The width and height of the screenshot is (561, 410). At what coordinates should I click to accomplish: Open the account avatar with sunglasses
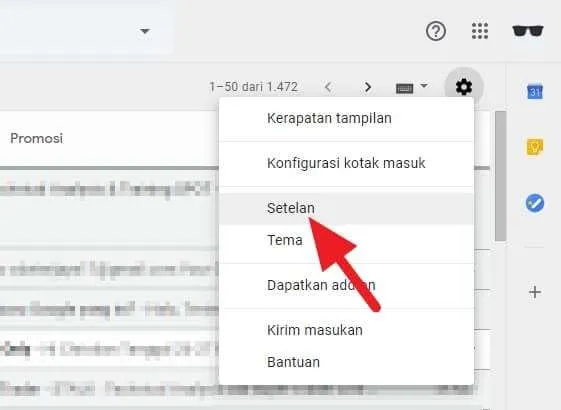pos(528,31)
